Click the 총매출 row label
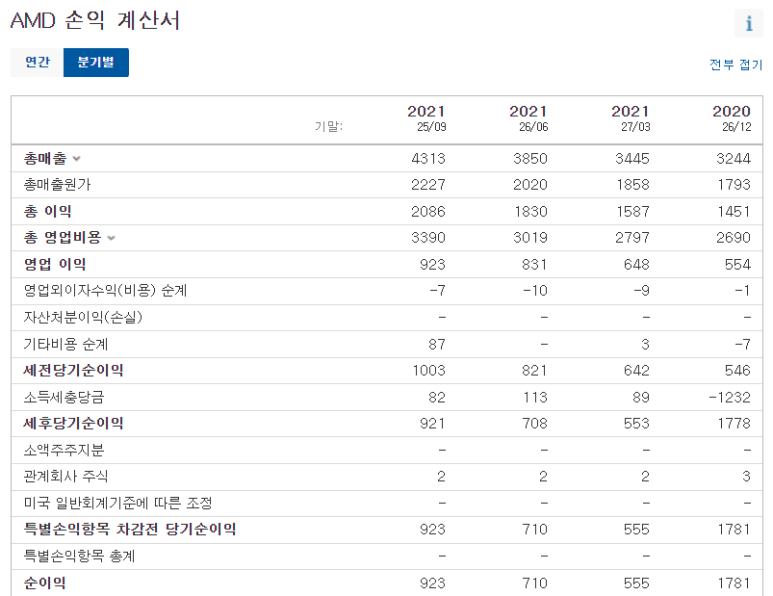The height and width of the screenshot is (596, 773). click(45, 158)
